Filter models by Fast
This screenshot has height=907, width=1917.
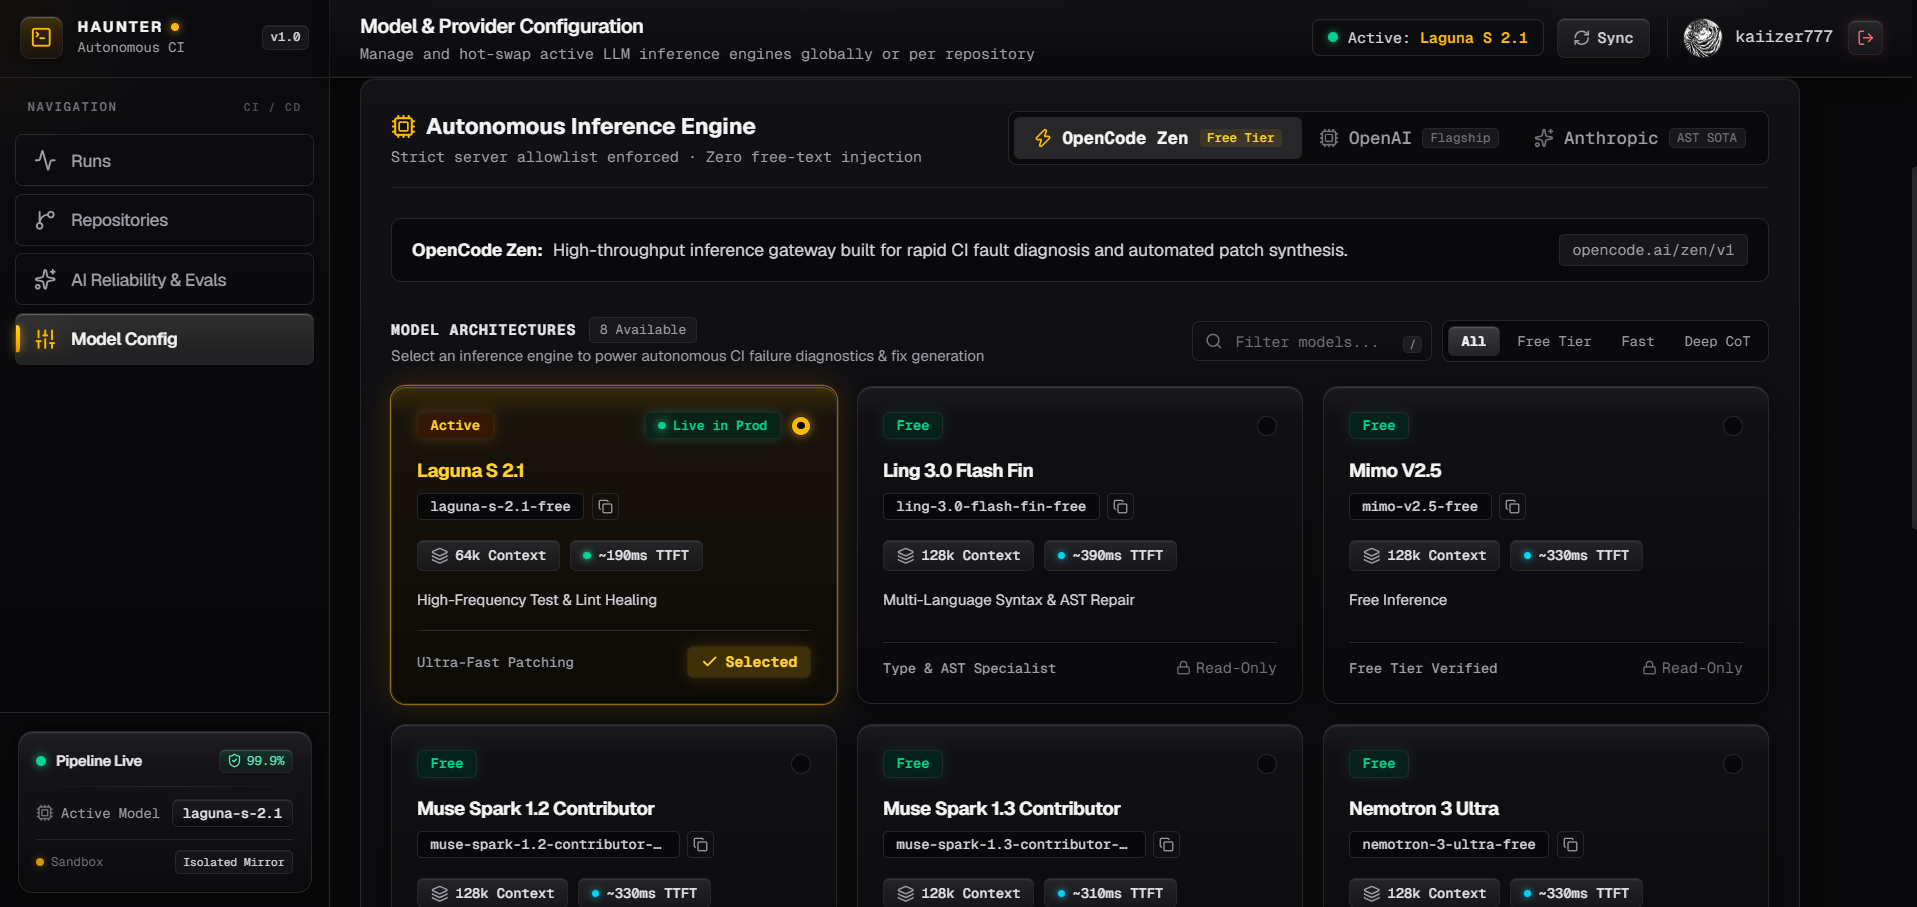1638,341
